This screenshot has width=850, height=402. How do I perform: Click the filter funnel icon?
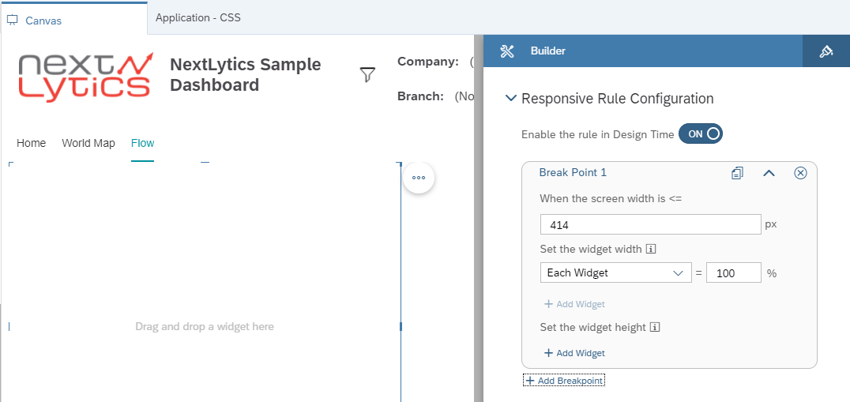[368, 75]
